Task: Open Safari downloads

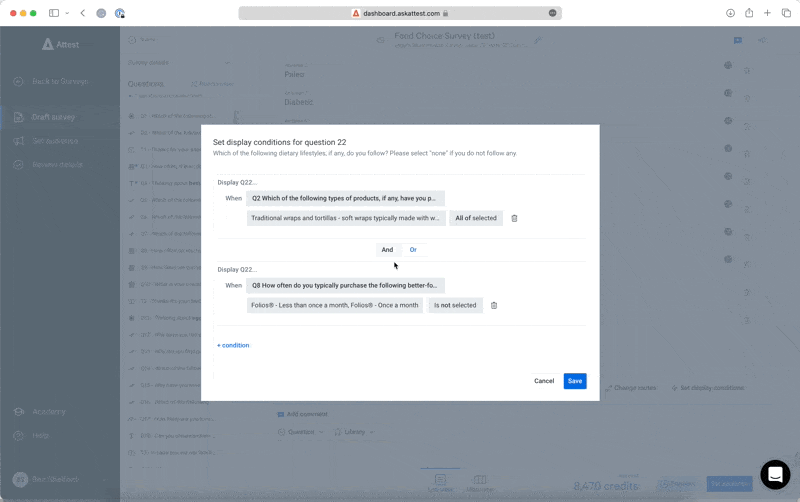Action: tap(731, 13)
